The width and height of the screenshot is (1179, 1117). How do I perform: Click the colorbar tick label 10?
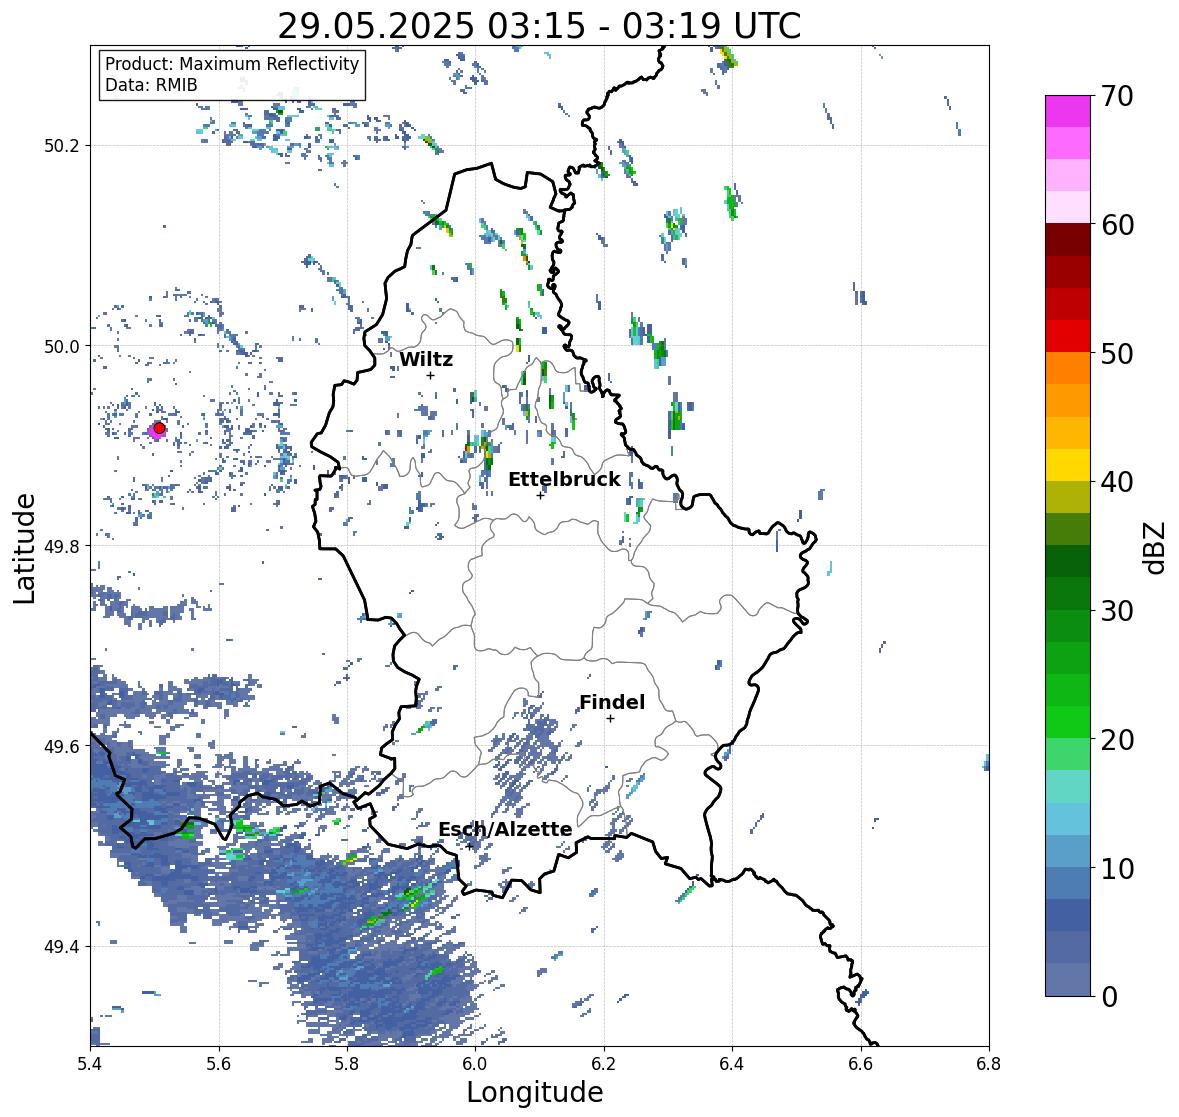click(1117, 868)
